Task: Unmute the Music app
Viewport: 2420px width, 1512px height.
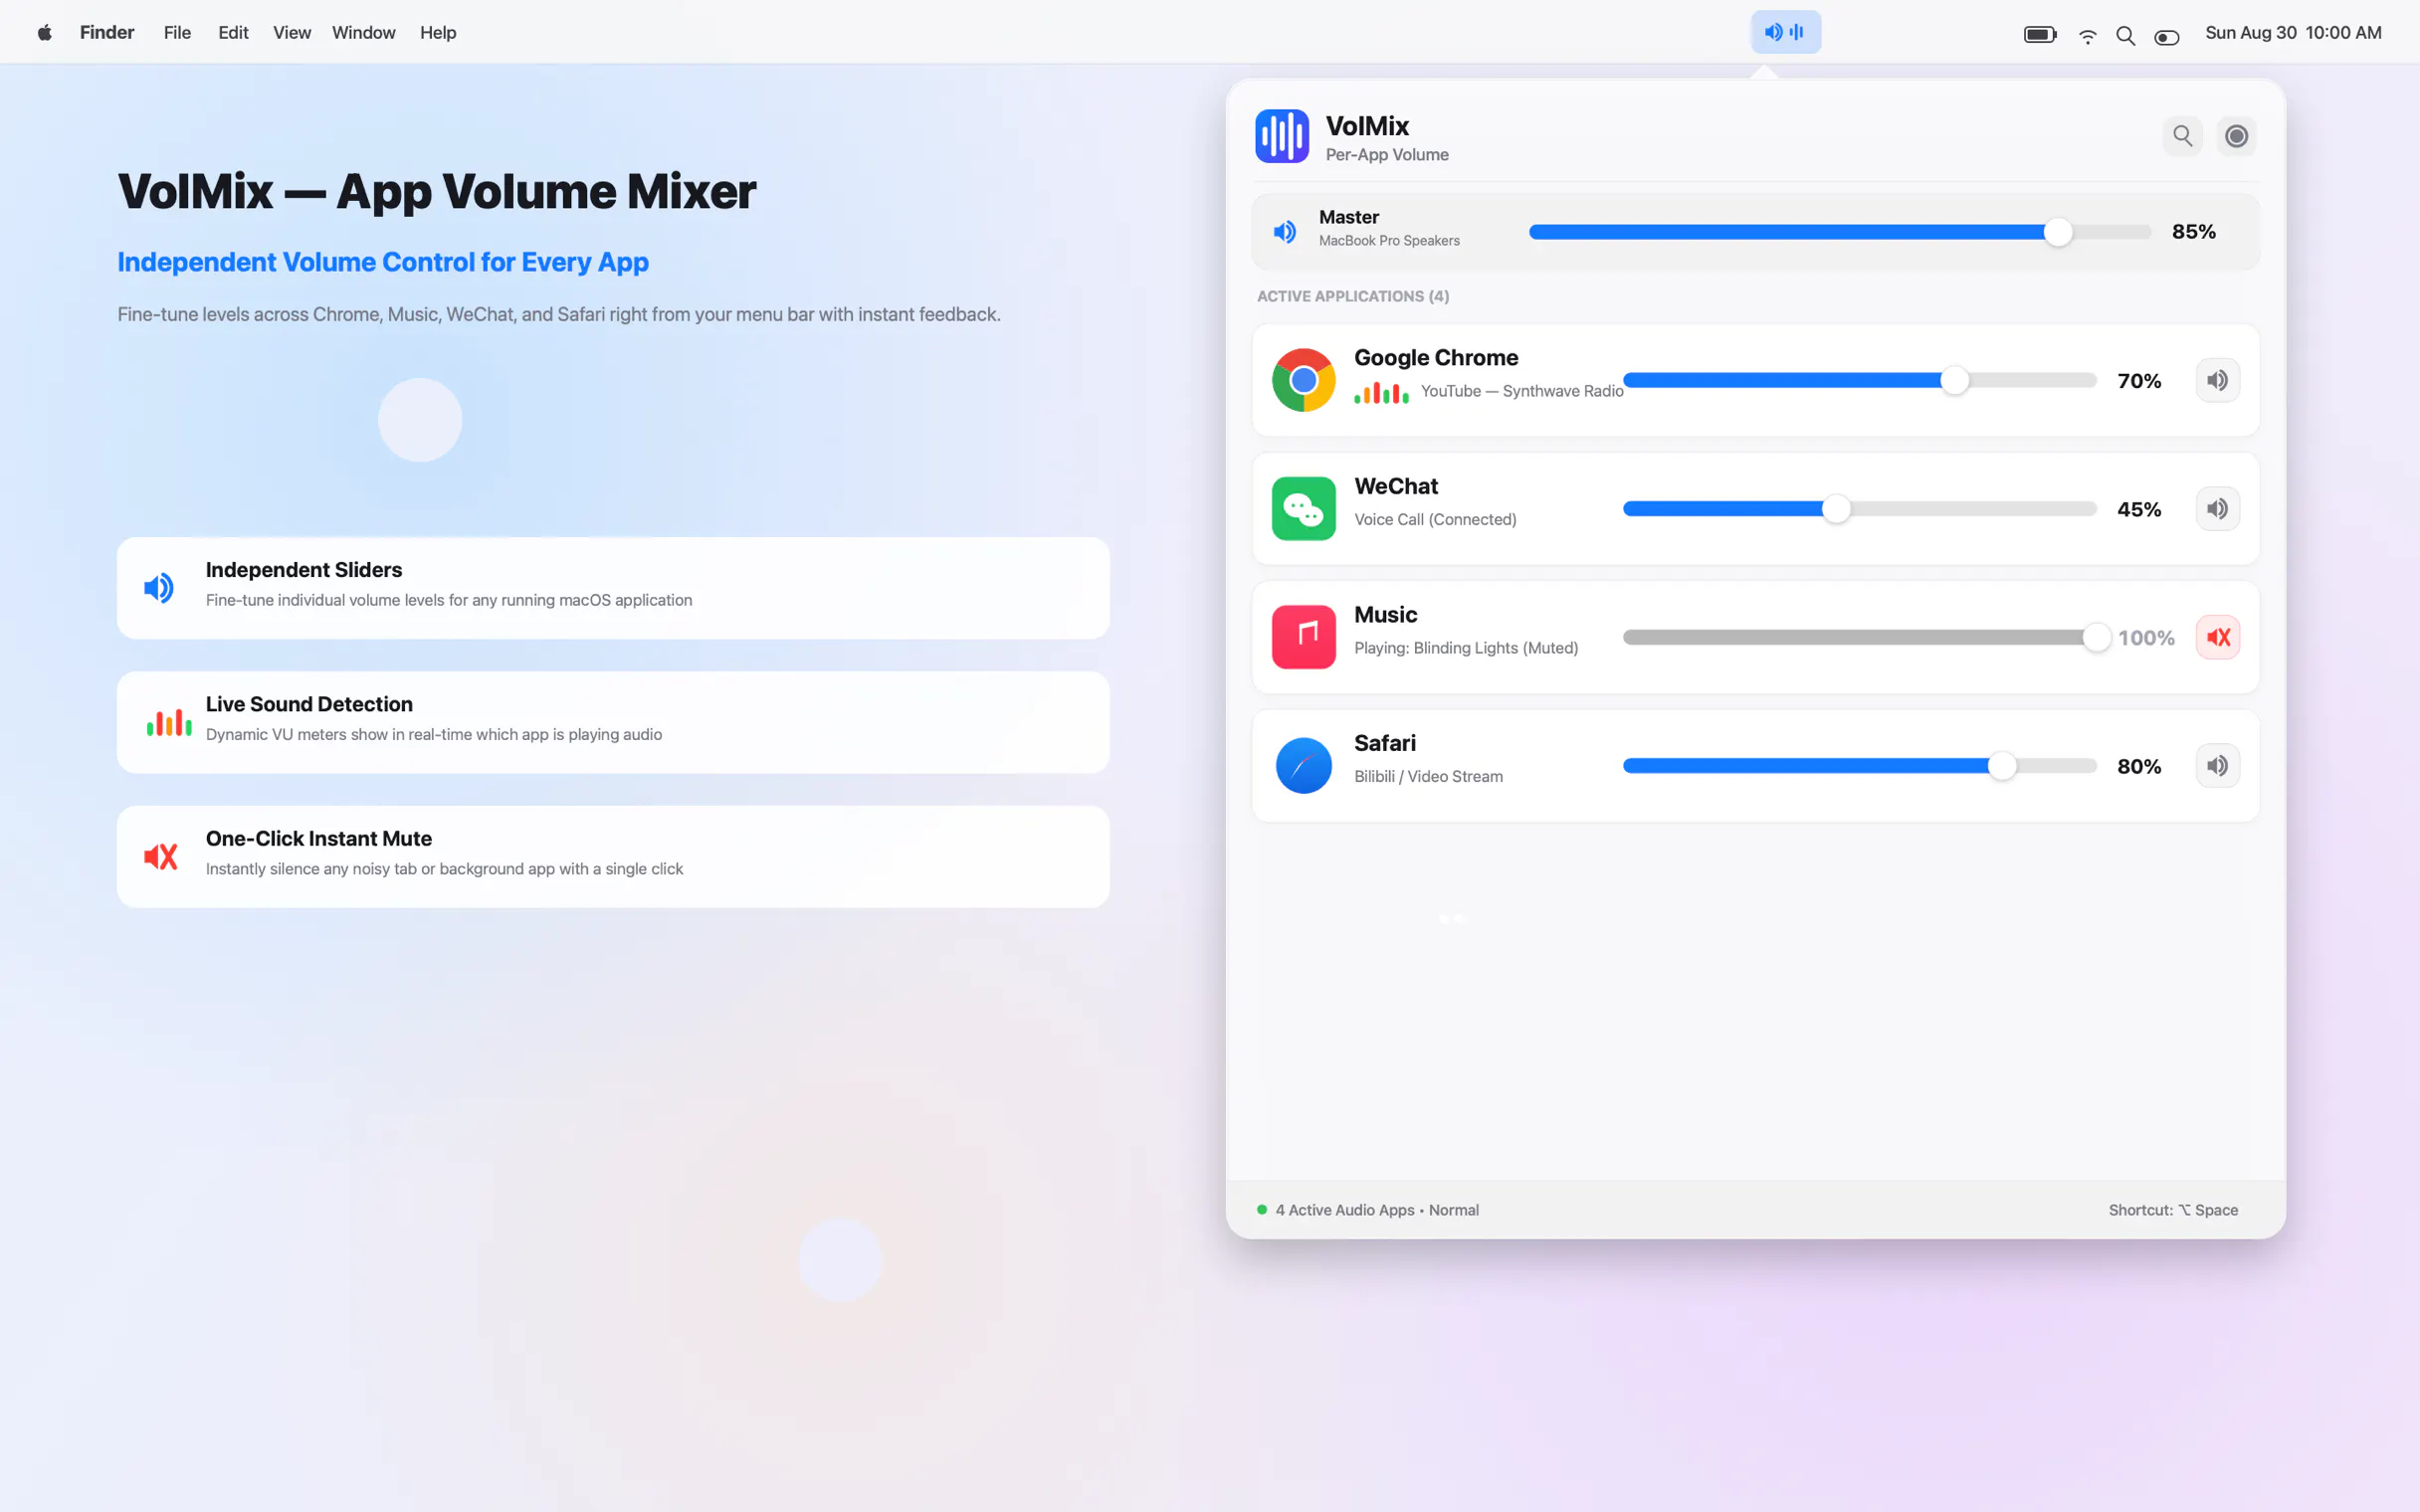Action: coord(2217,637)
